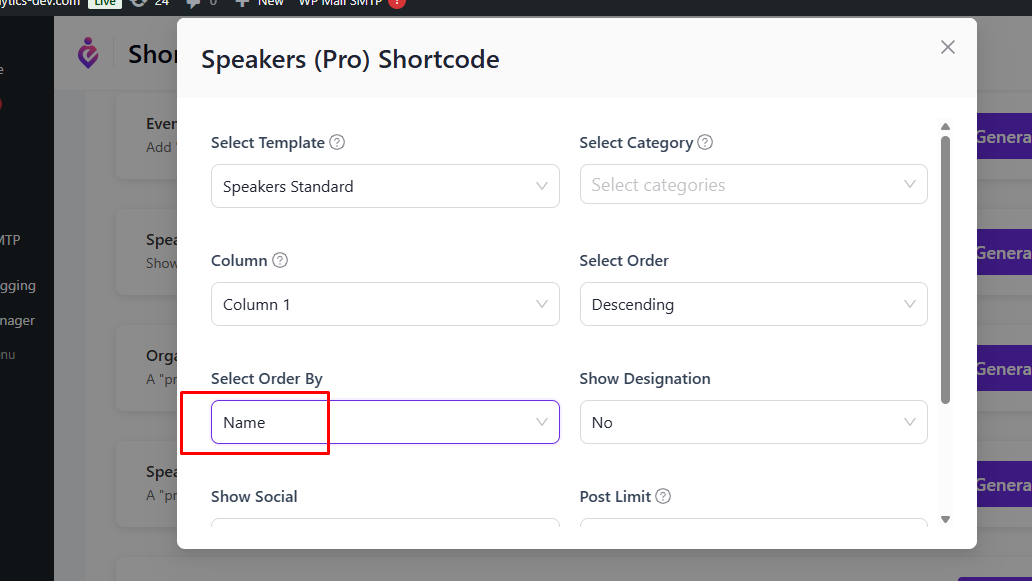Click the scrollbar up arrow in dialog
Screen dimensions: 1032x581
click(945, 126)
